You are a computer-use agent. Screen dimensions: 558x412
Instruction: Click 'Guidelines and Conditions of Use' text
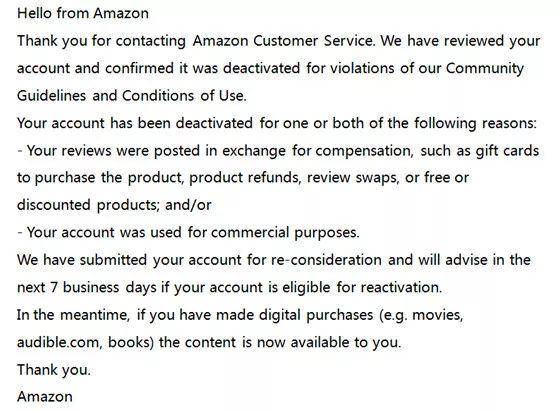point(131,96)
